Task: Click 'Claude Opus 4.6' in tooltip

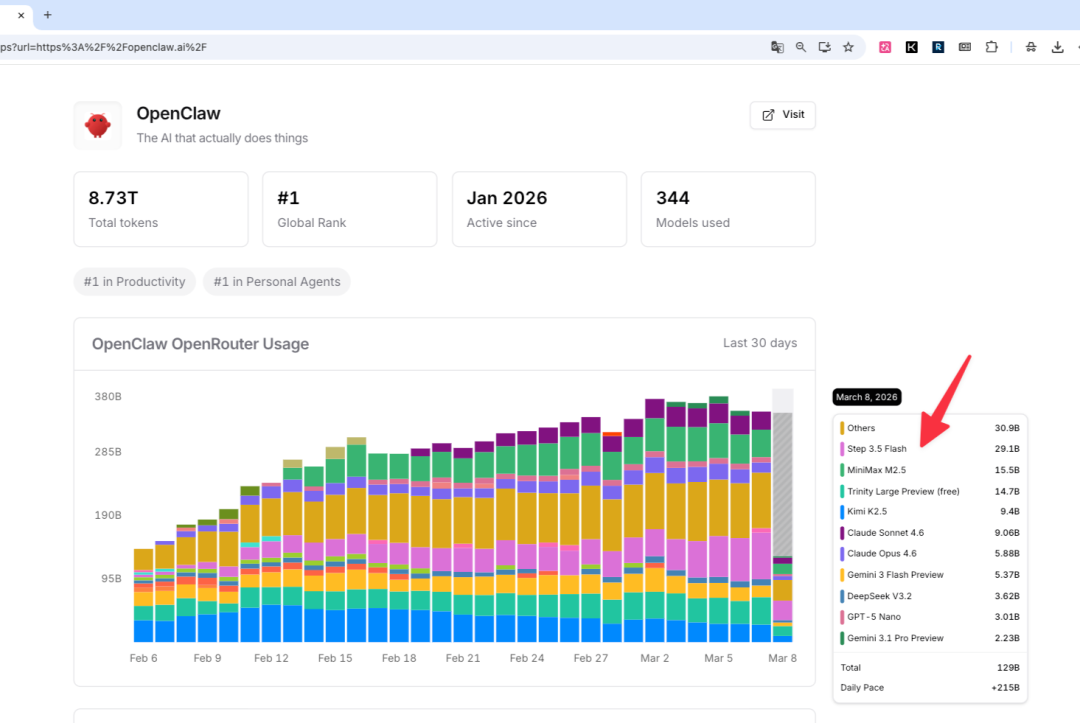Action: pos(882,554)
